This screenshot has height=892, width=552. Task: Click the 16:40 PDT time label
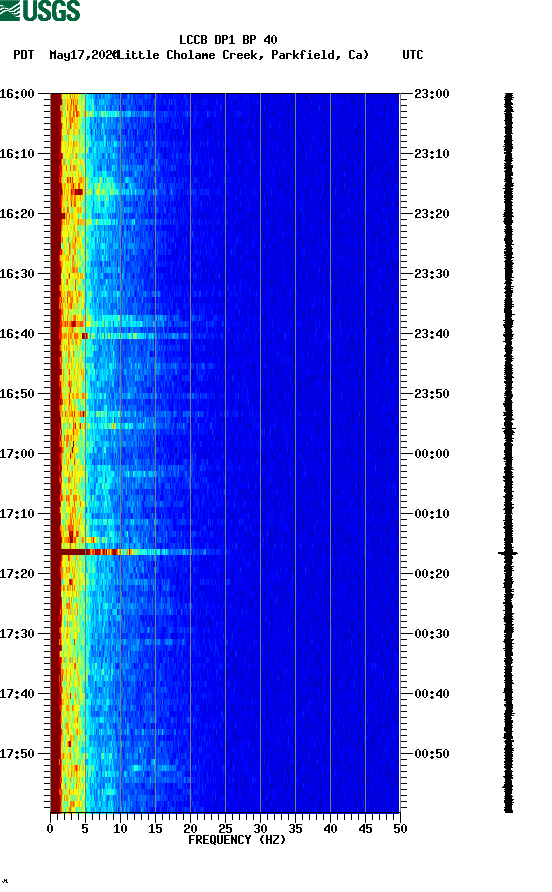click(x=17, y=334)
